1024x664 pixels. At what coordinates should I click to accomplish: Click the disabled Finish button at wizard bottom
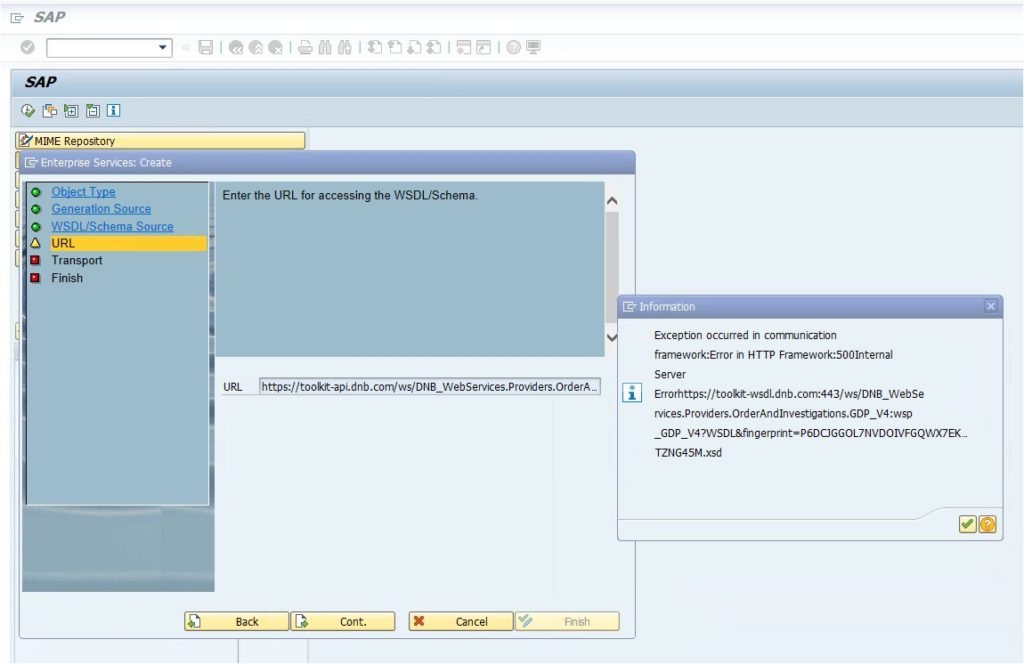pos(568,622)
